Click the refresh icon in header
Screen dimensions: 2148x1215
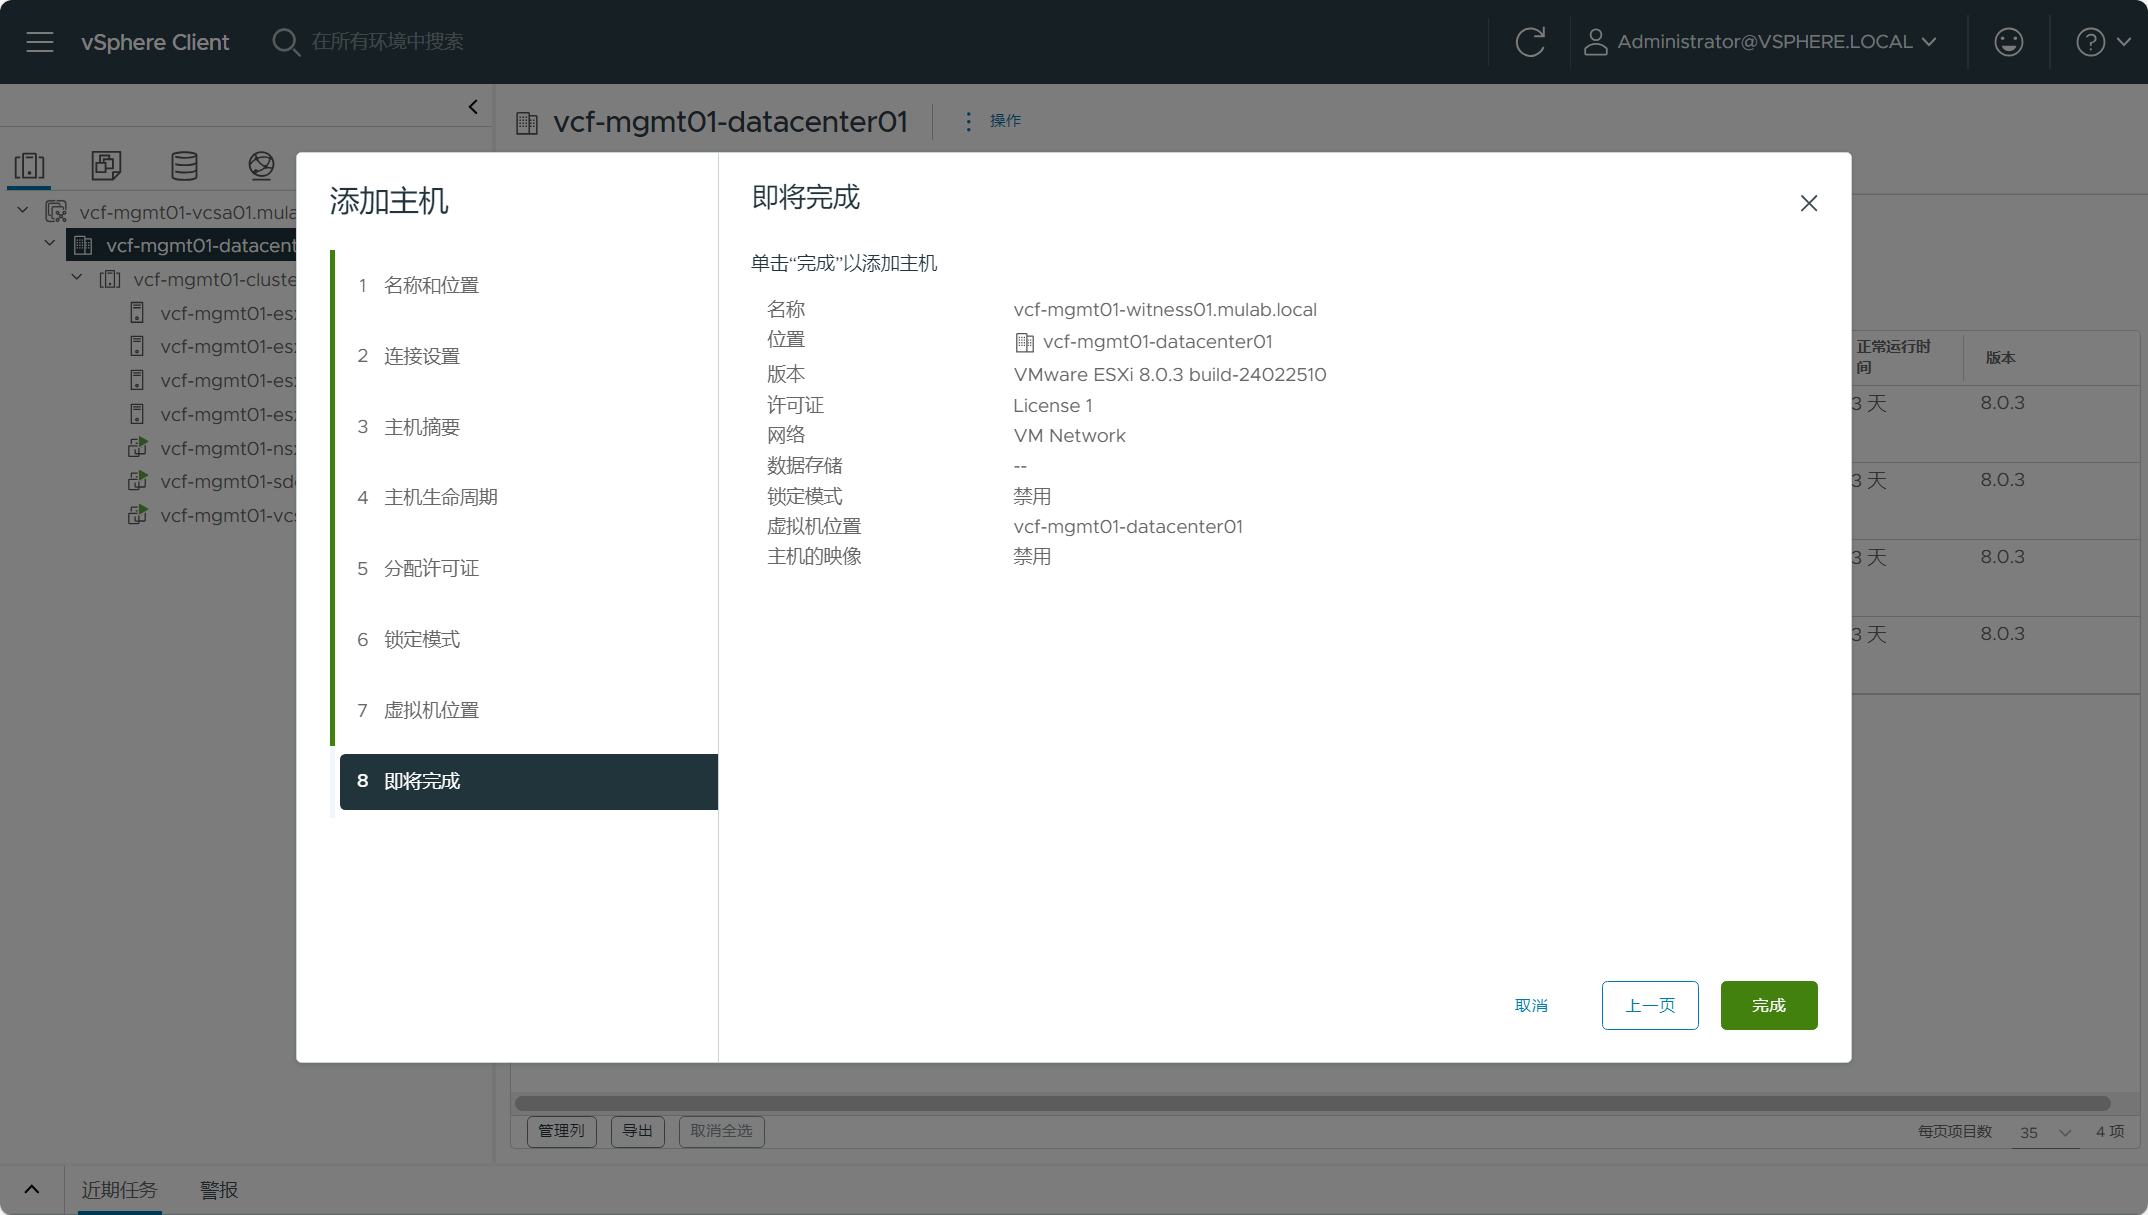[1530, 42]
